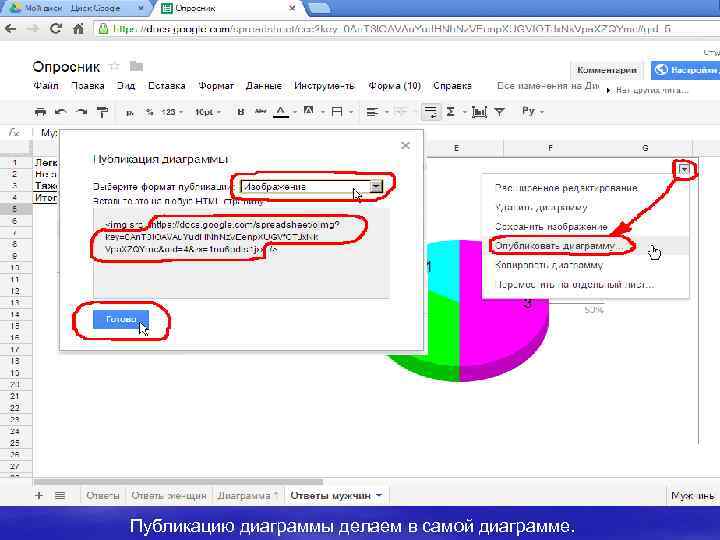The height and width of the screenshot is (540, 720).
Task: Click the Sigma functions icon
Action: [x=450, y=112]
